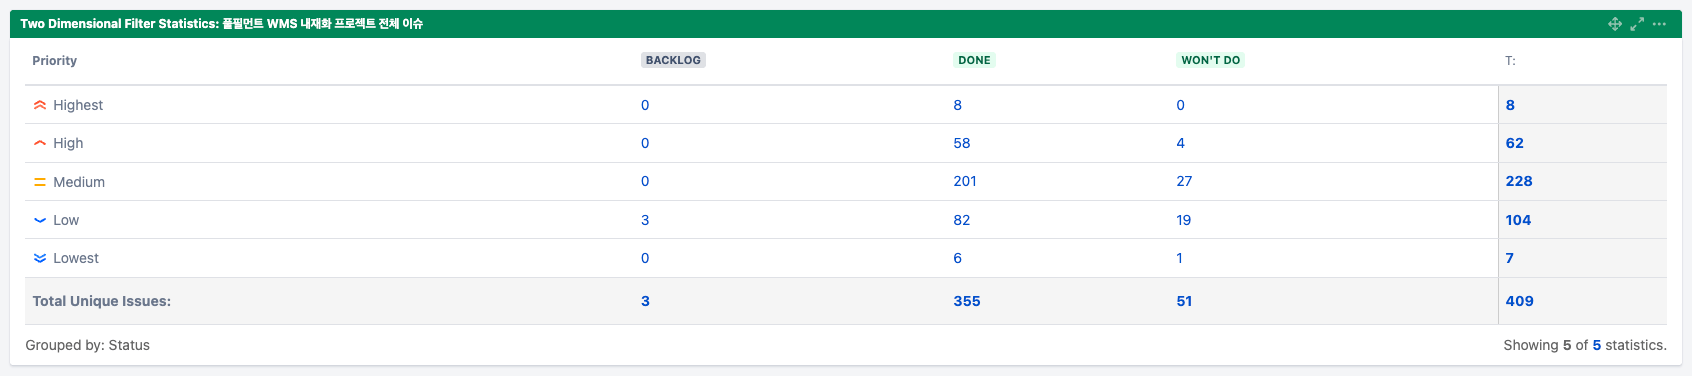Select the WON'T DO status label

1210,60
